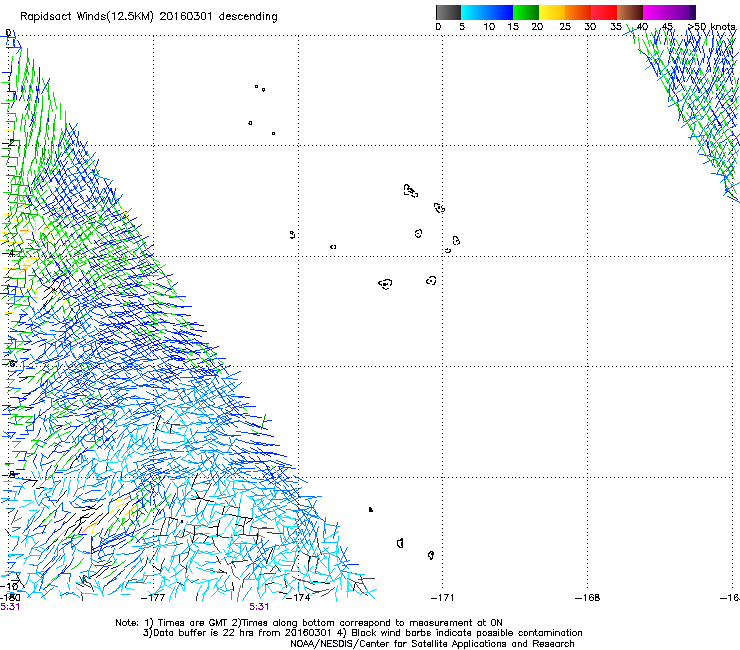Click the 'NOAA/NESDIS/Center for Satellite Applications and Research' credit
The width and height of the screenshot is (740, 650).
(432, 644)
